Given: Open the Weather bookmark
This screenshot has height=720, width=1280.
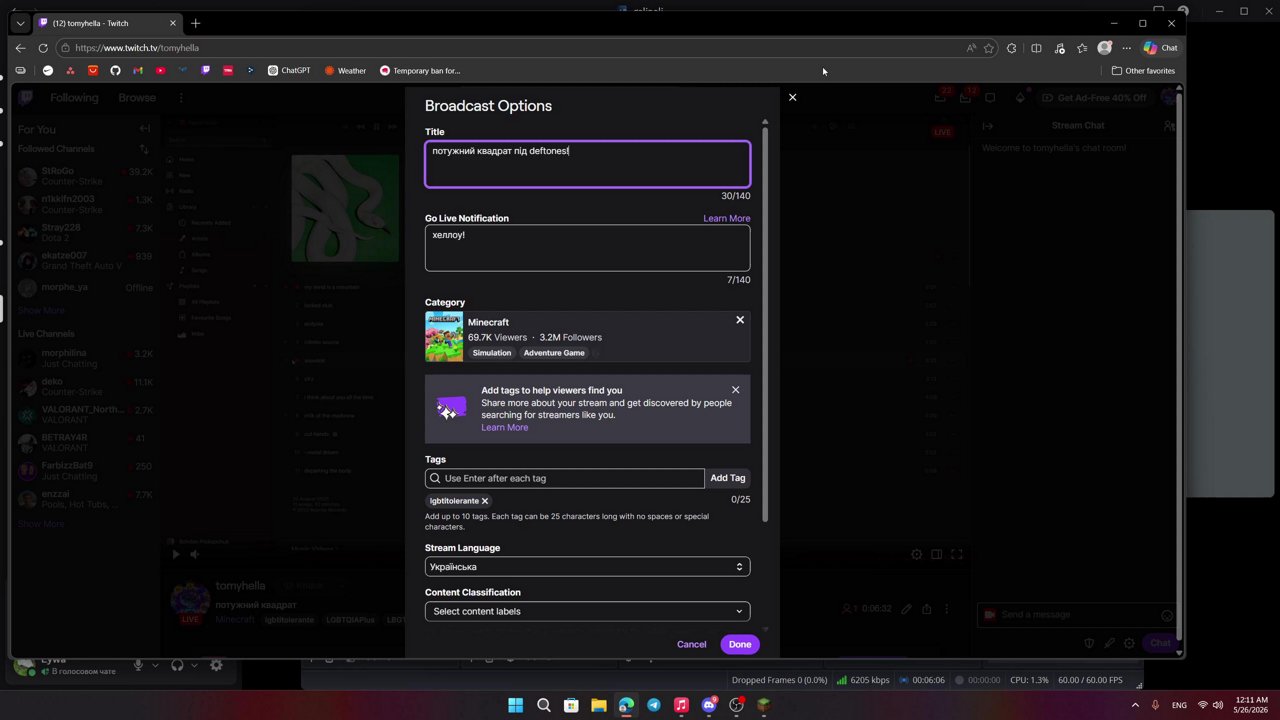Looking at the screenshot, I should [x=345, y=71].
